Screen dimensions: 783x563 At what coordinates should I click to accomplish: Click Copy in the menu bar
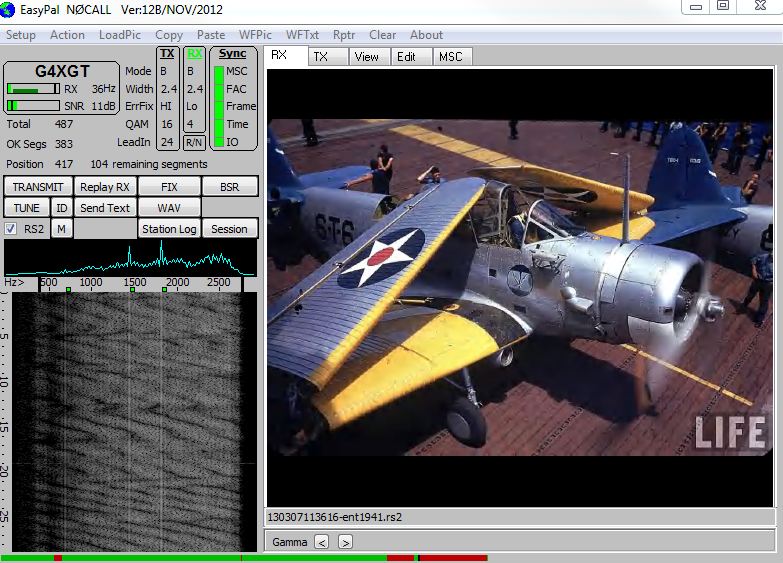pyautogui.click(x=169, y=35)
